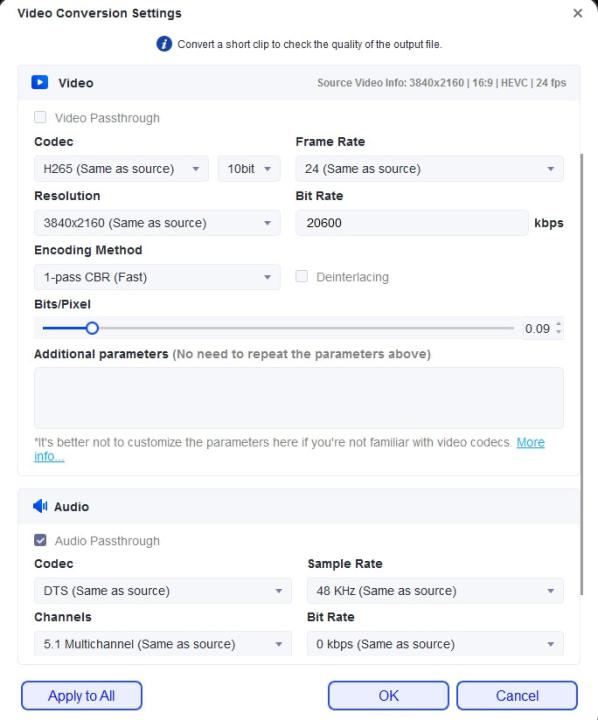
Task: Toggle the Deinterlacing checkbox
Action: [x=302, y=276]
